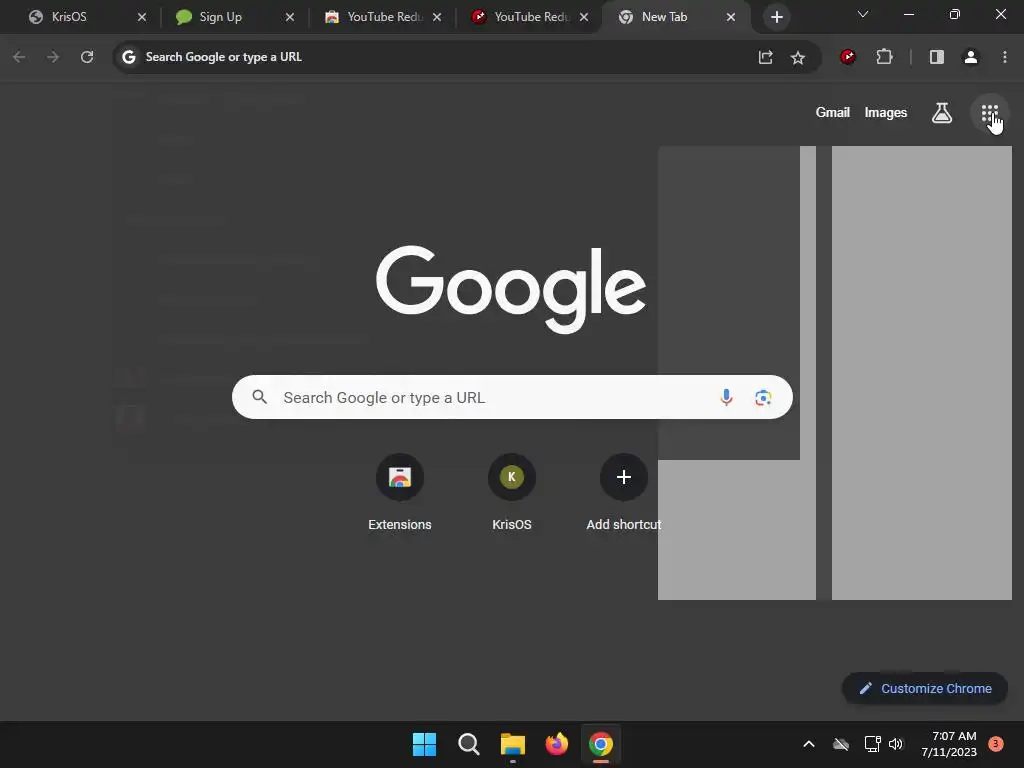Image resolution: width=1024 pixels, height=768 pixels.
Task: Open the network status tray icon
Action: (x=872, y=744)
